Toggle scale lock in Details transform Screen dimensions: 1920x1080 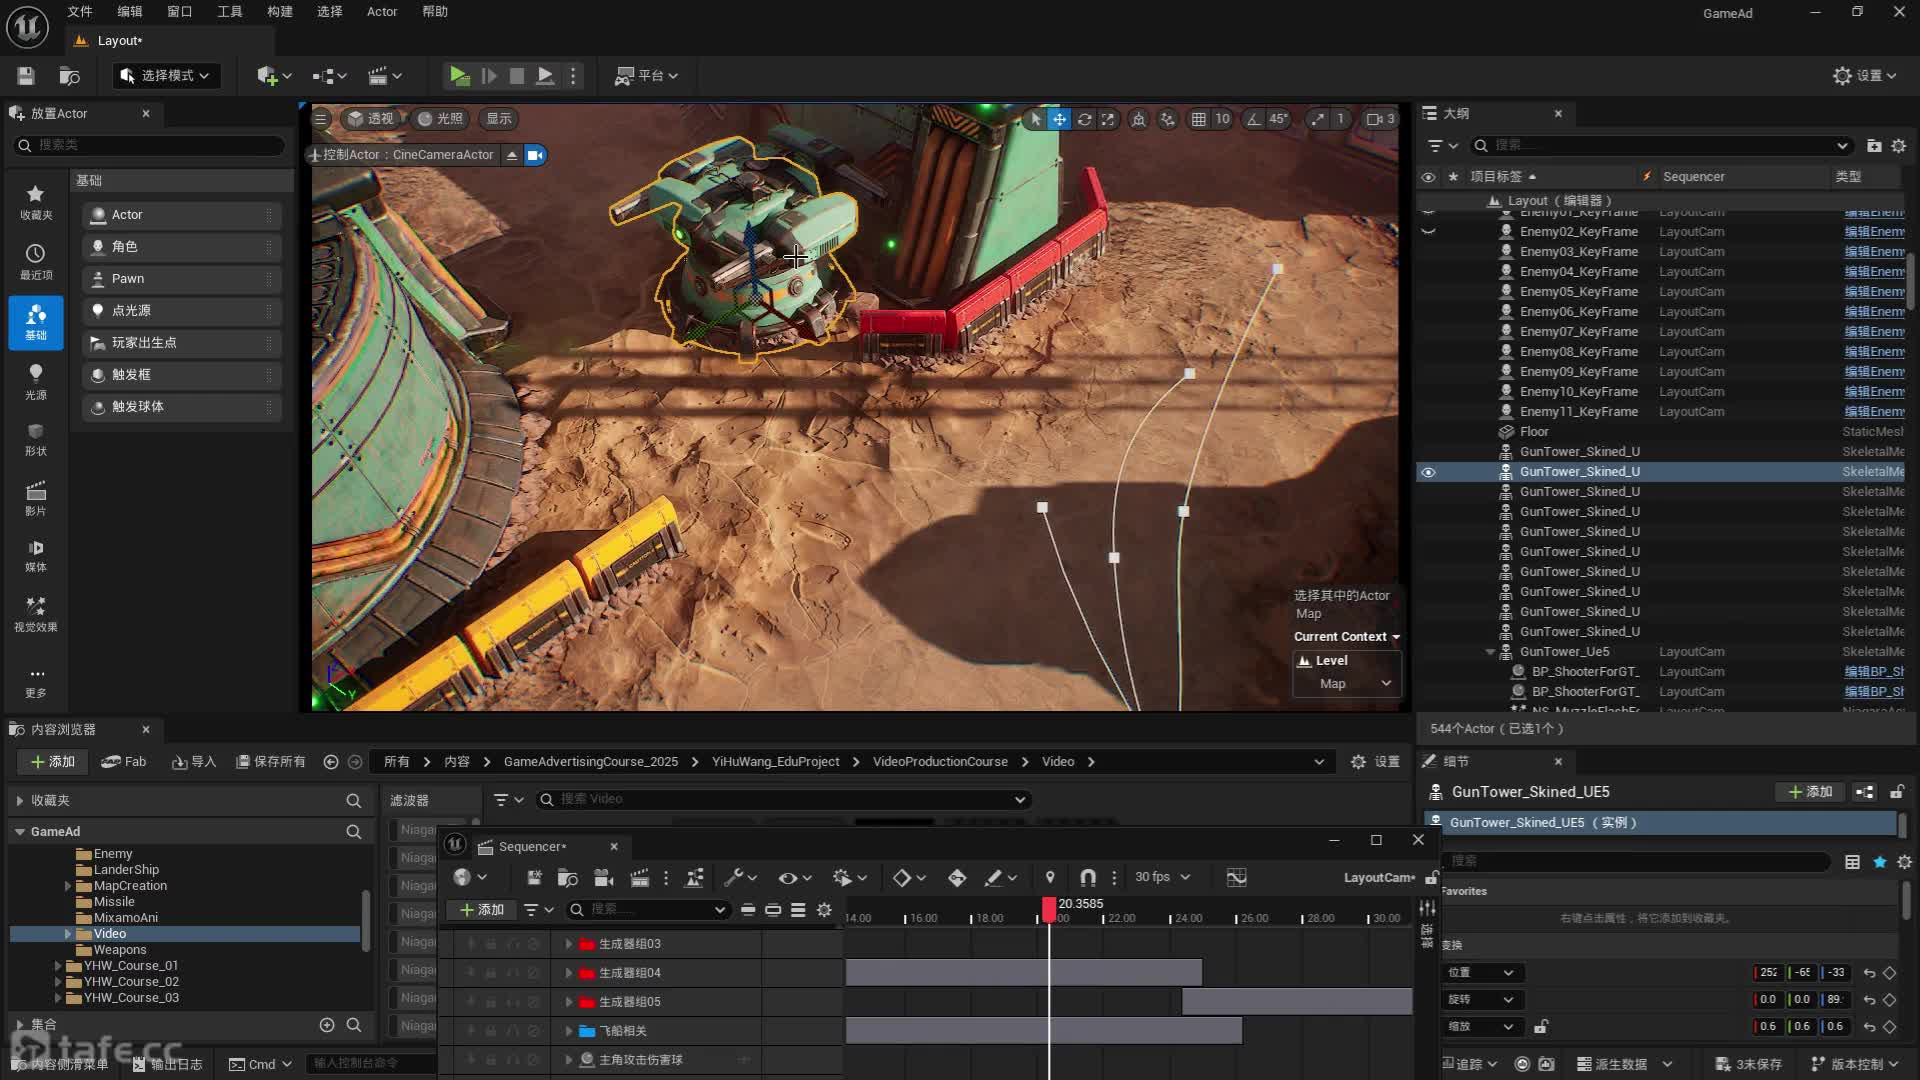(1541, 1026)
